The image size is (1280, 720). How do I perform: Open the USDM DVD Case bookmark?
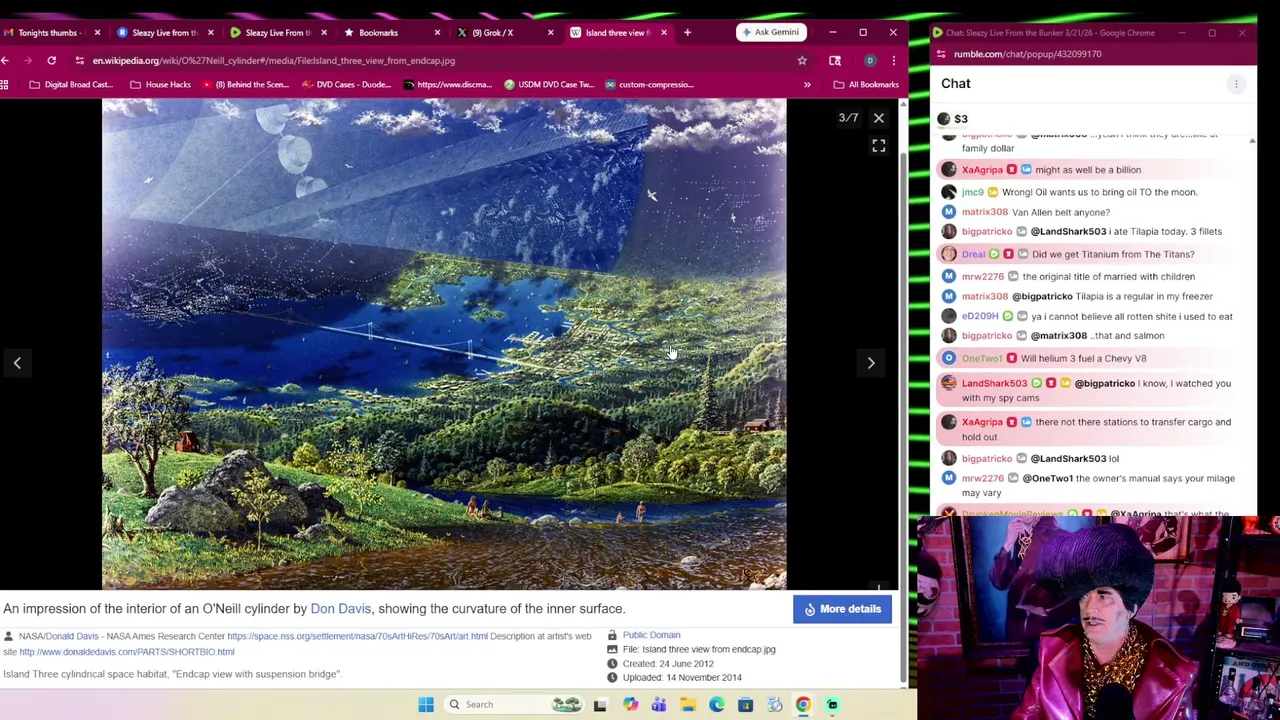click(x=549, y=85)
